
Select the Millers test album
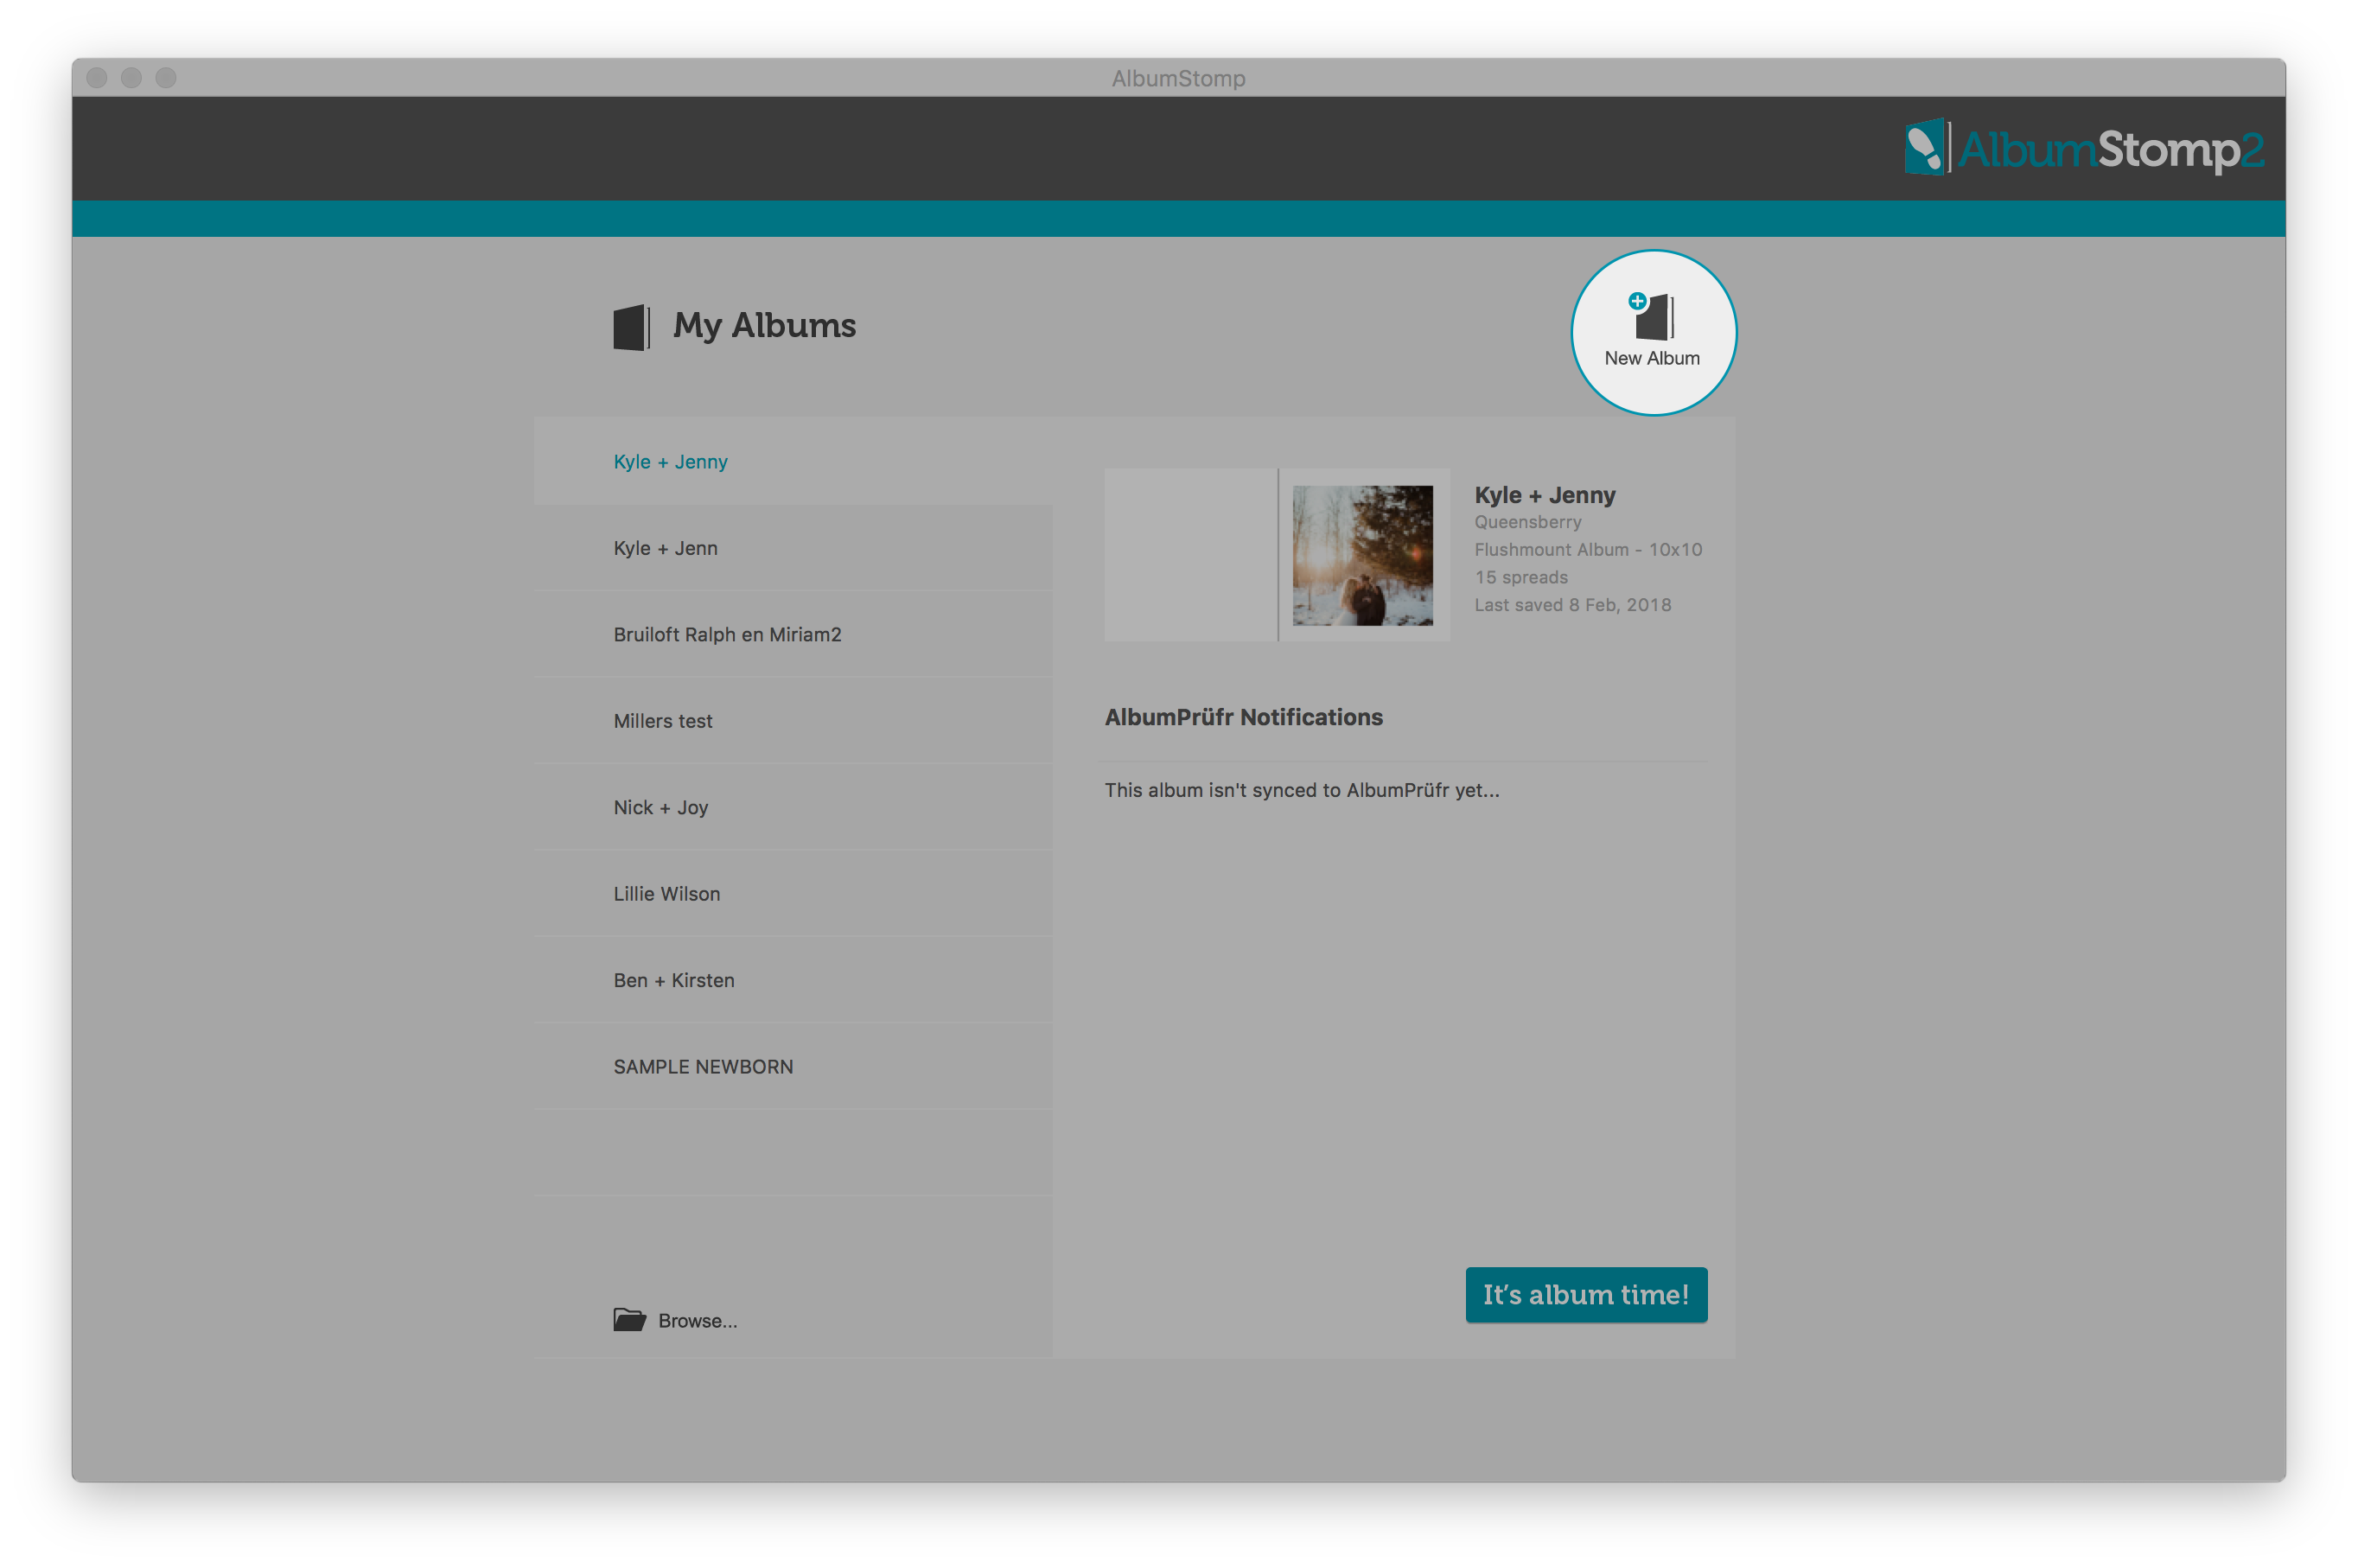pos(794,721)
